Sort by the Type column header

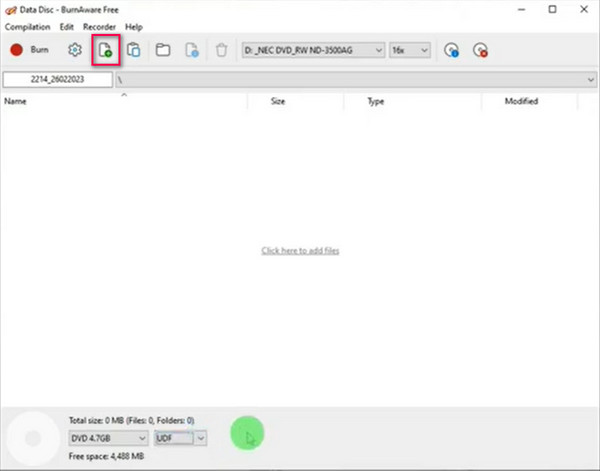pos(412,101)
